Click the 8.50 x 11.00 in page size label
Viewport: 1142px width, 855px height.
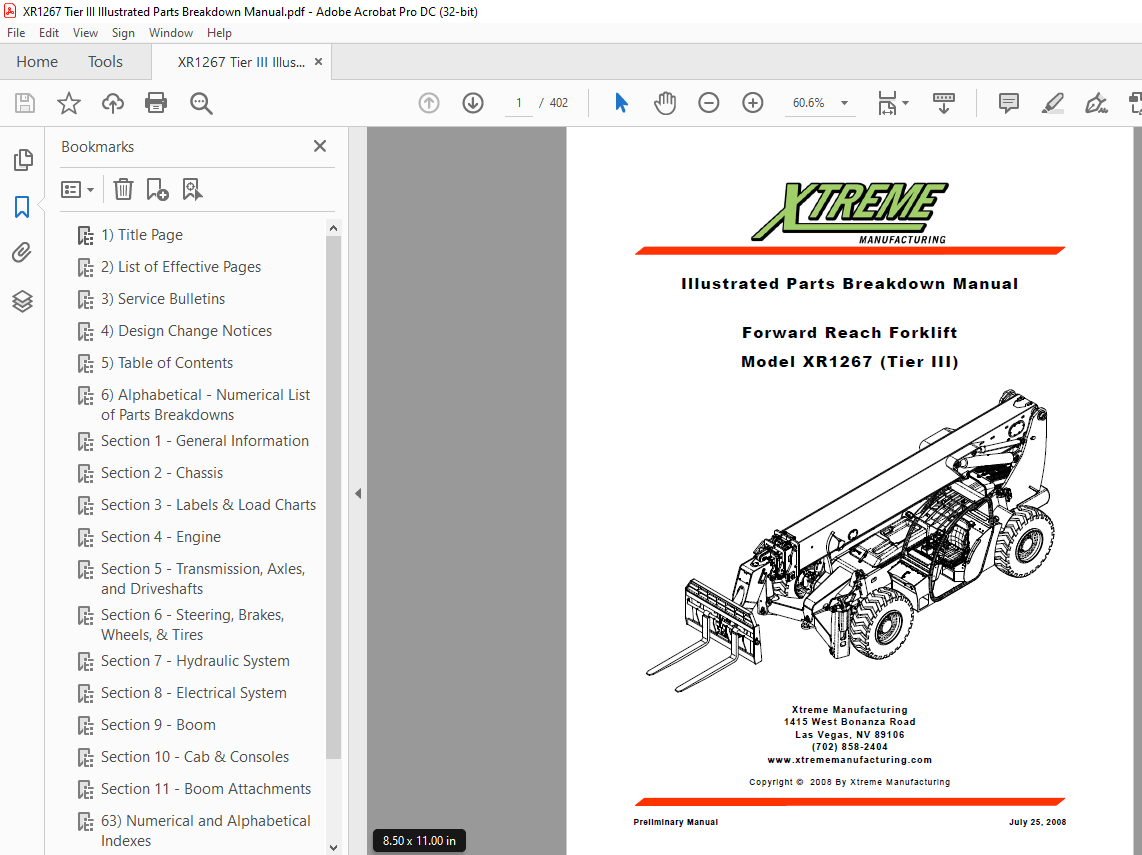pos(420,840)
